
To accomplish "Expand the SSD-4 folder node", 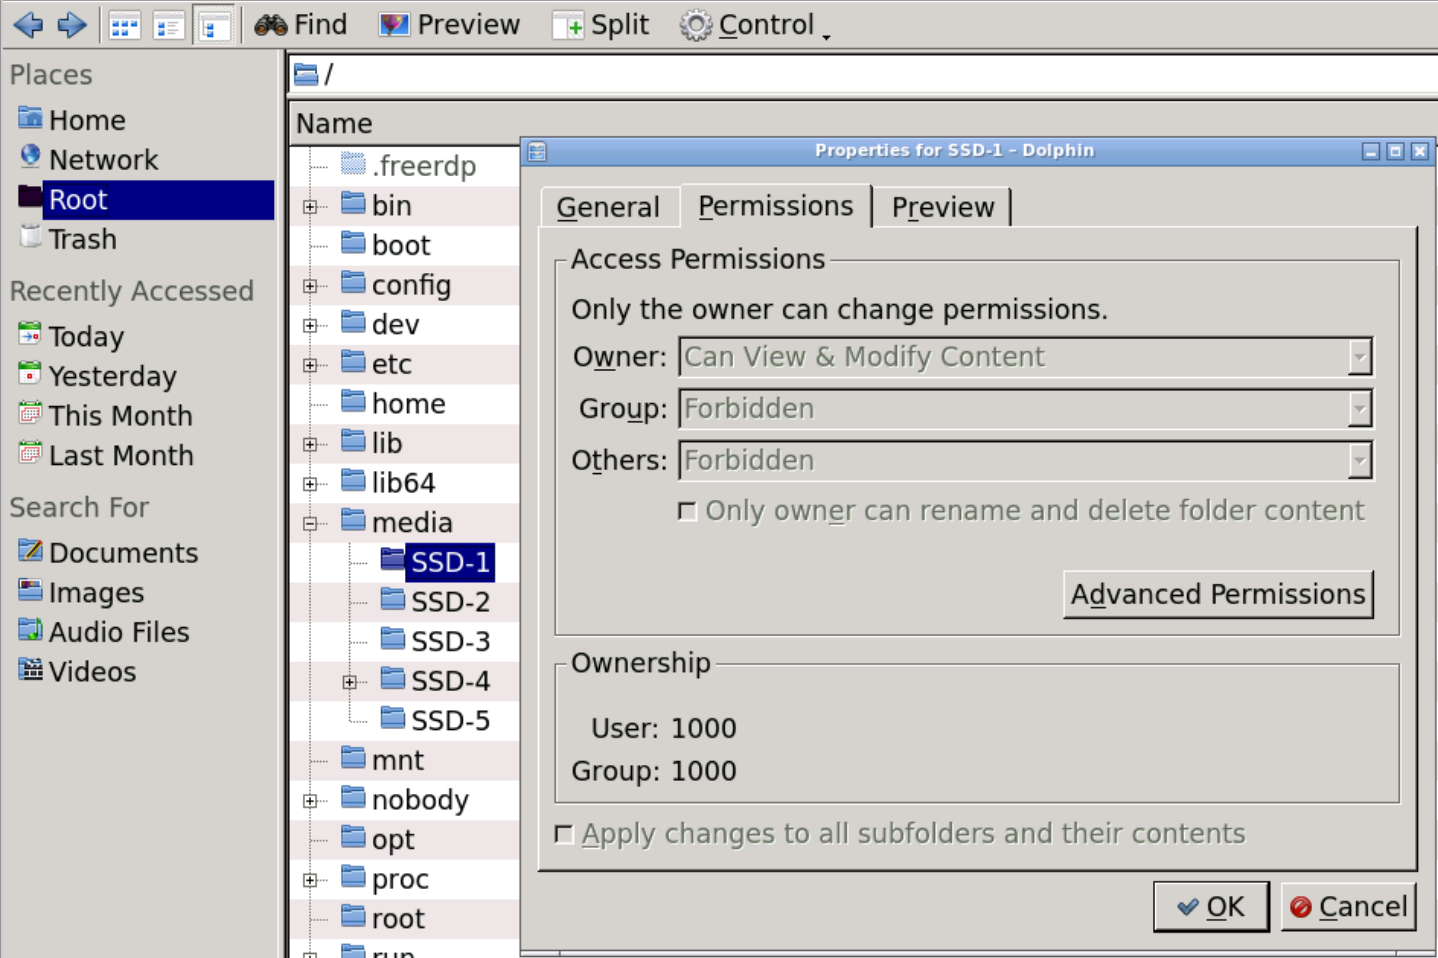I will point(349,682).
